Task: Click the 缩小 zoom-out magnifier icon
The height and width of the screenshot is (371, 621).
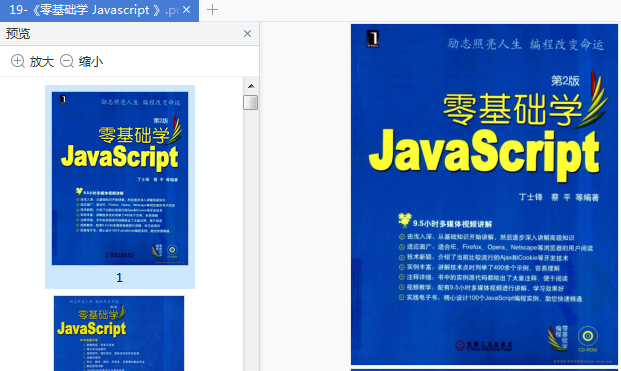Action: 67,61
